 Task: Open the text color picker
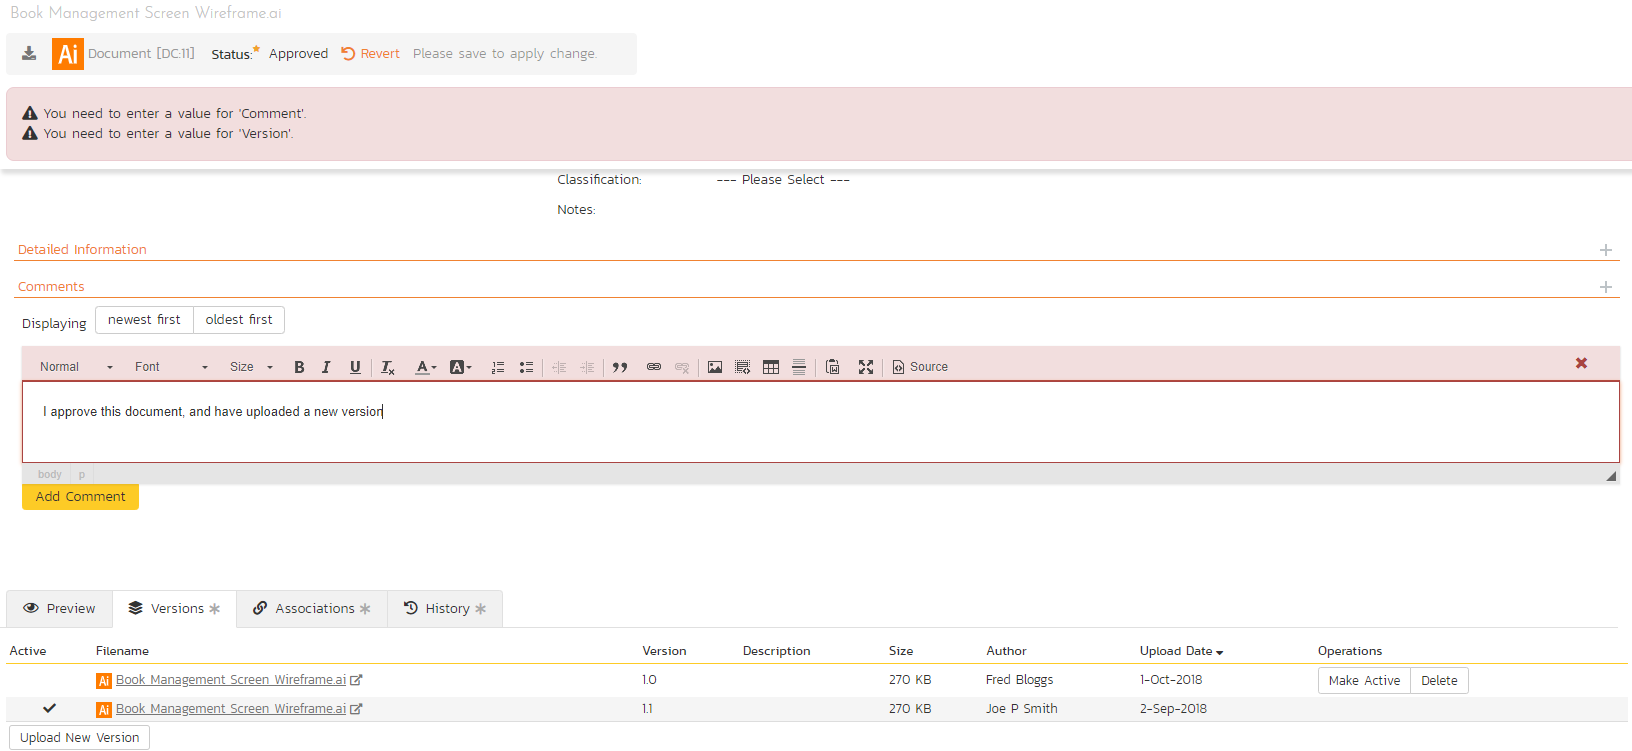point(425,367)
